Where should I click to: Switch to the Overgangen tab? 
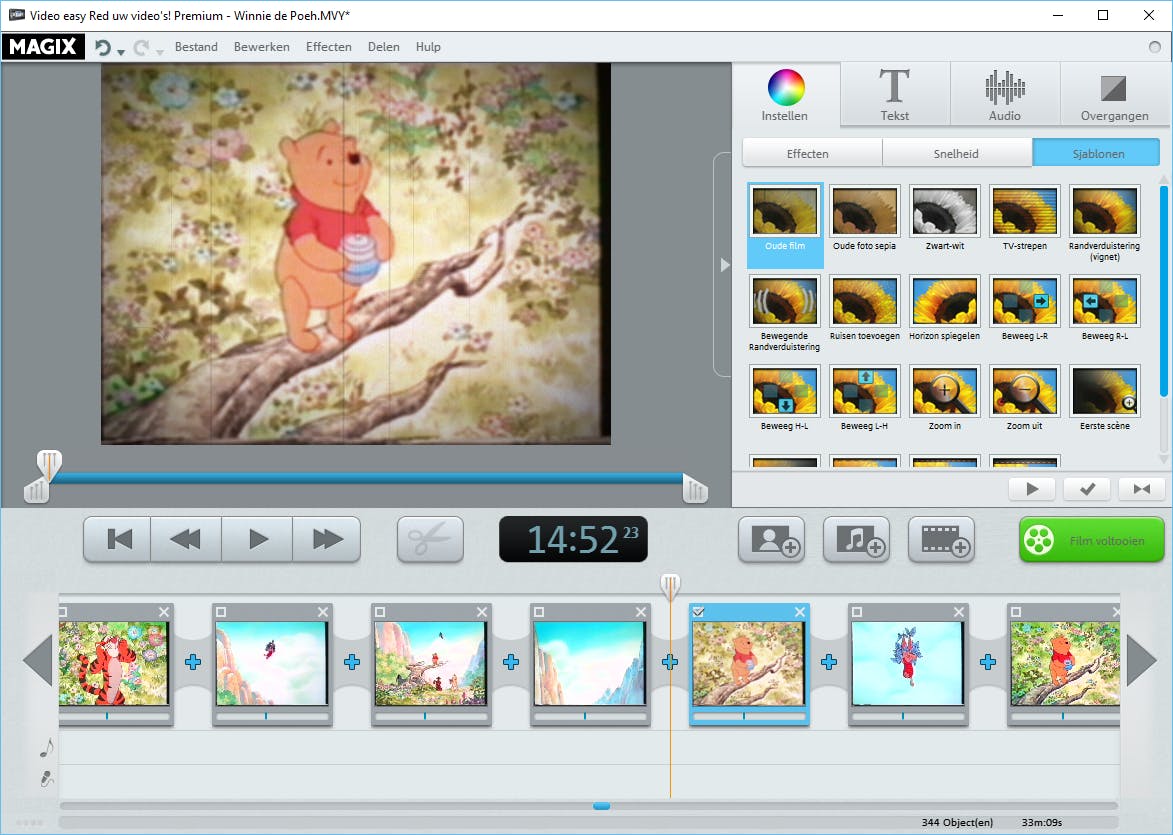[x=1115, y=94]
